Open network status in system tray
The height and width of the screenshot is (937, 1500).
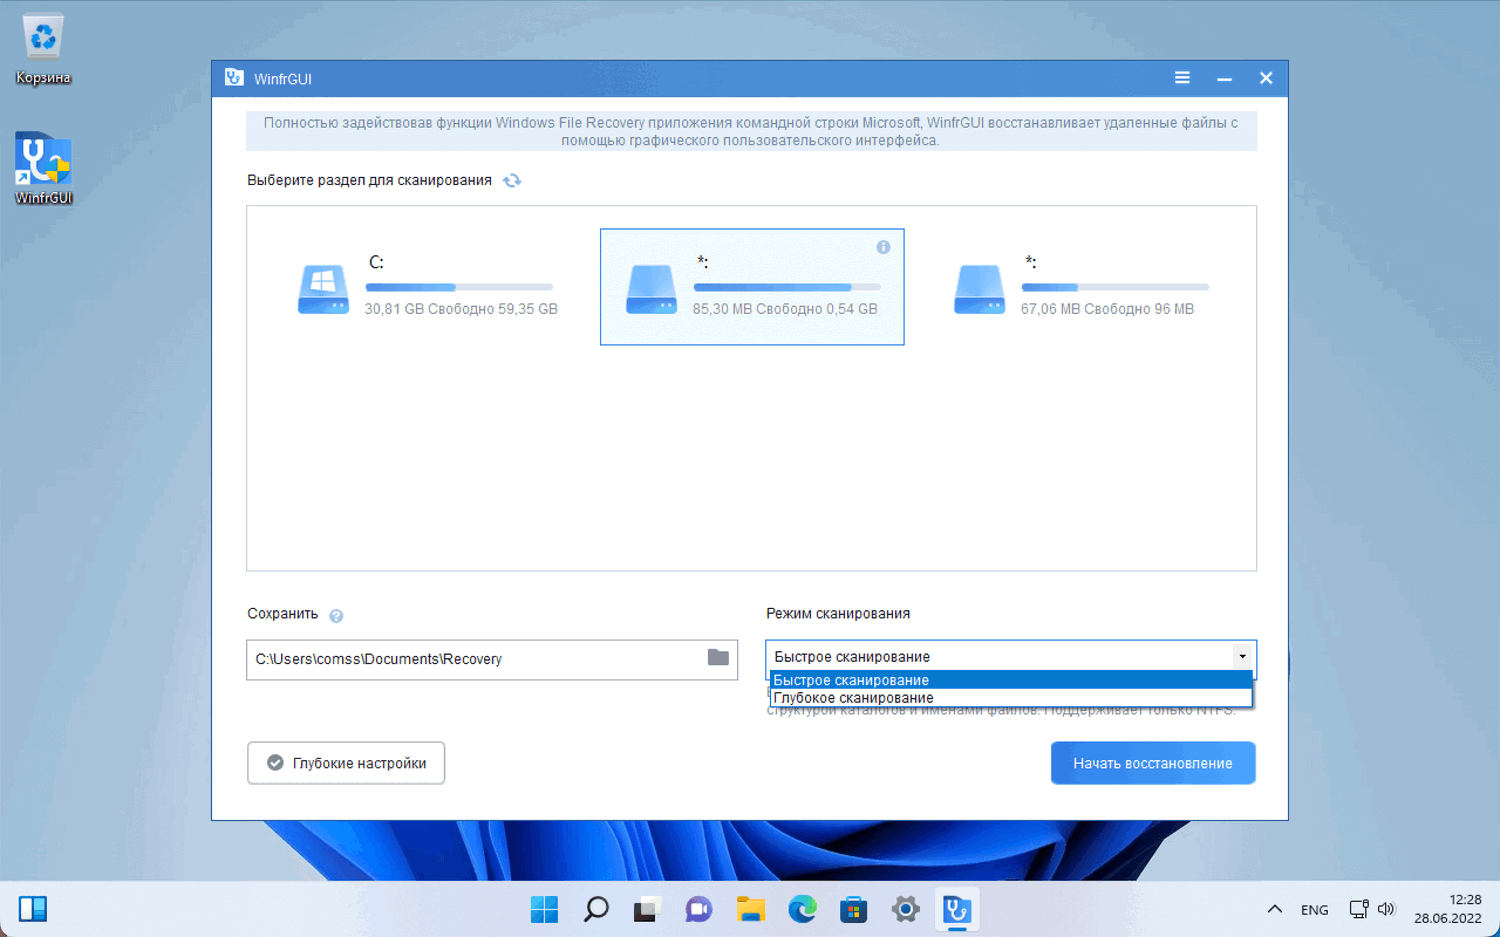pos(1359,909)
